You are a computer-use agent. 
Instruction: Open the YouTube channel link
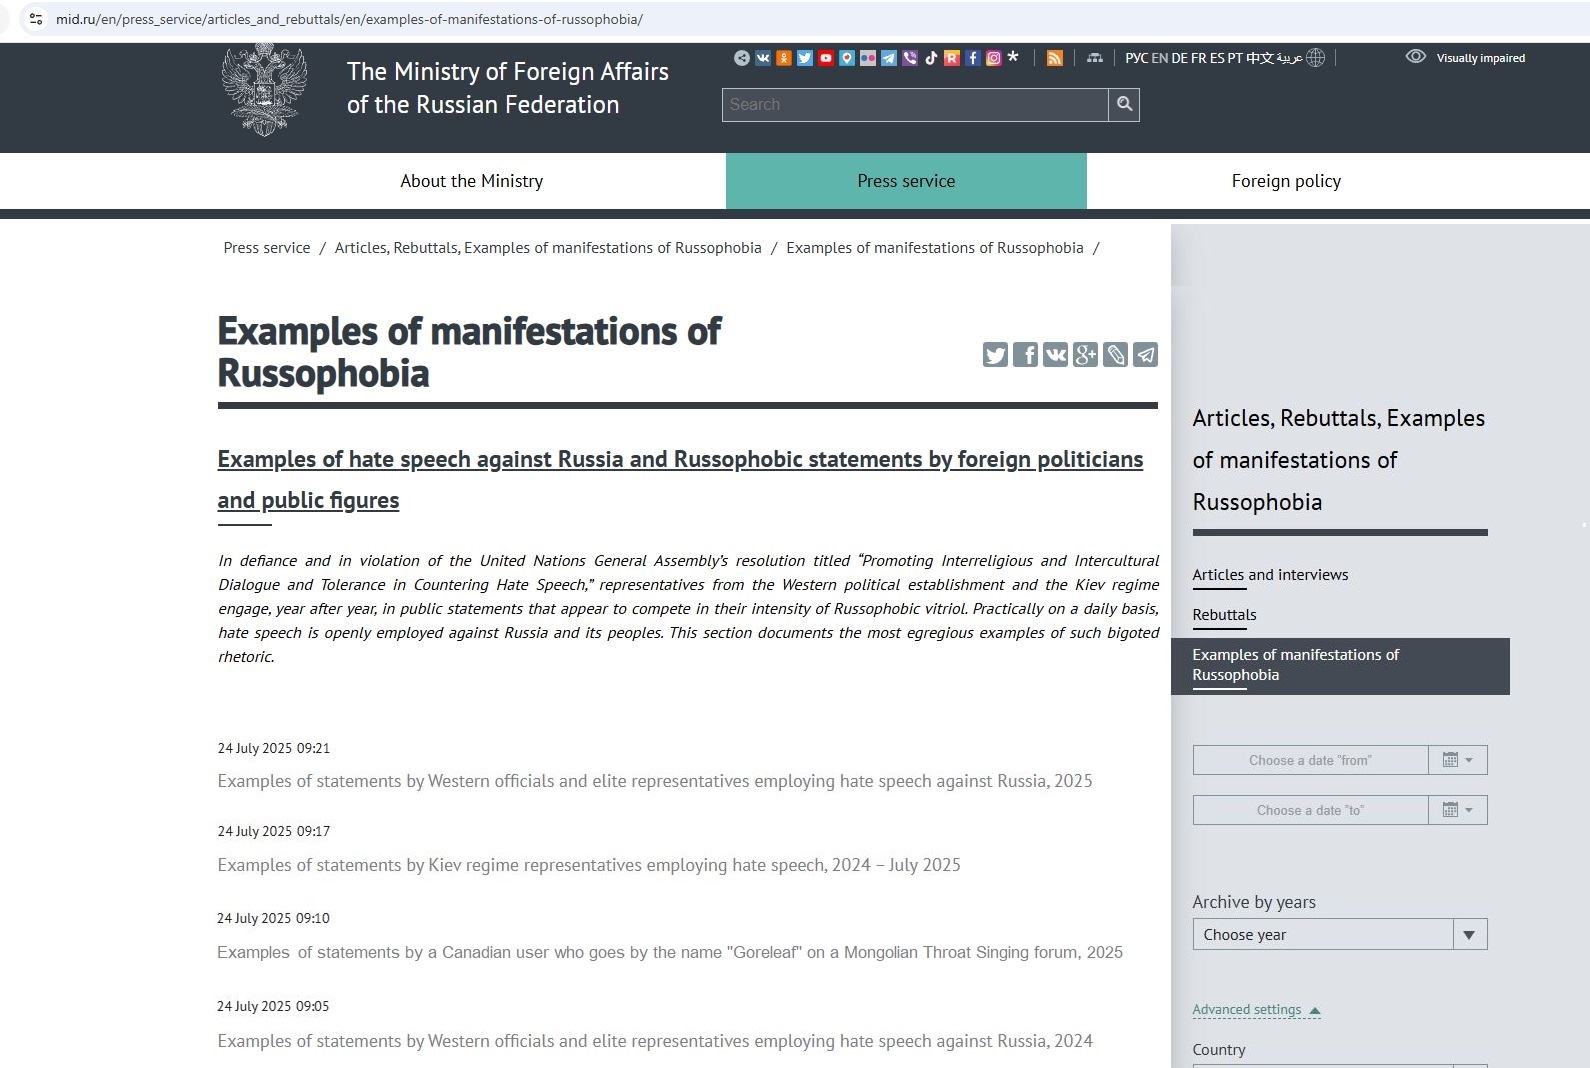[826, 58]
